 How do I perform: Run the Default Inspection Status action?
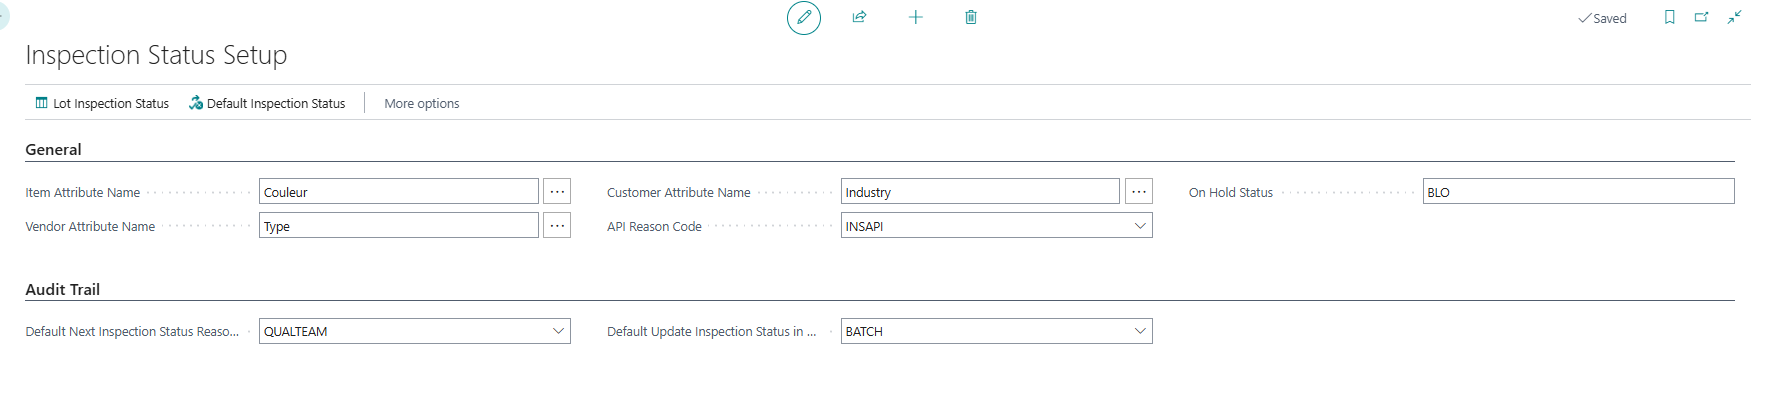(x=267, y=103)
